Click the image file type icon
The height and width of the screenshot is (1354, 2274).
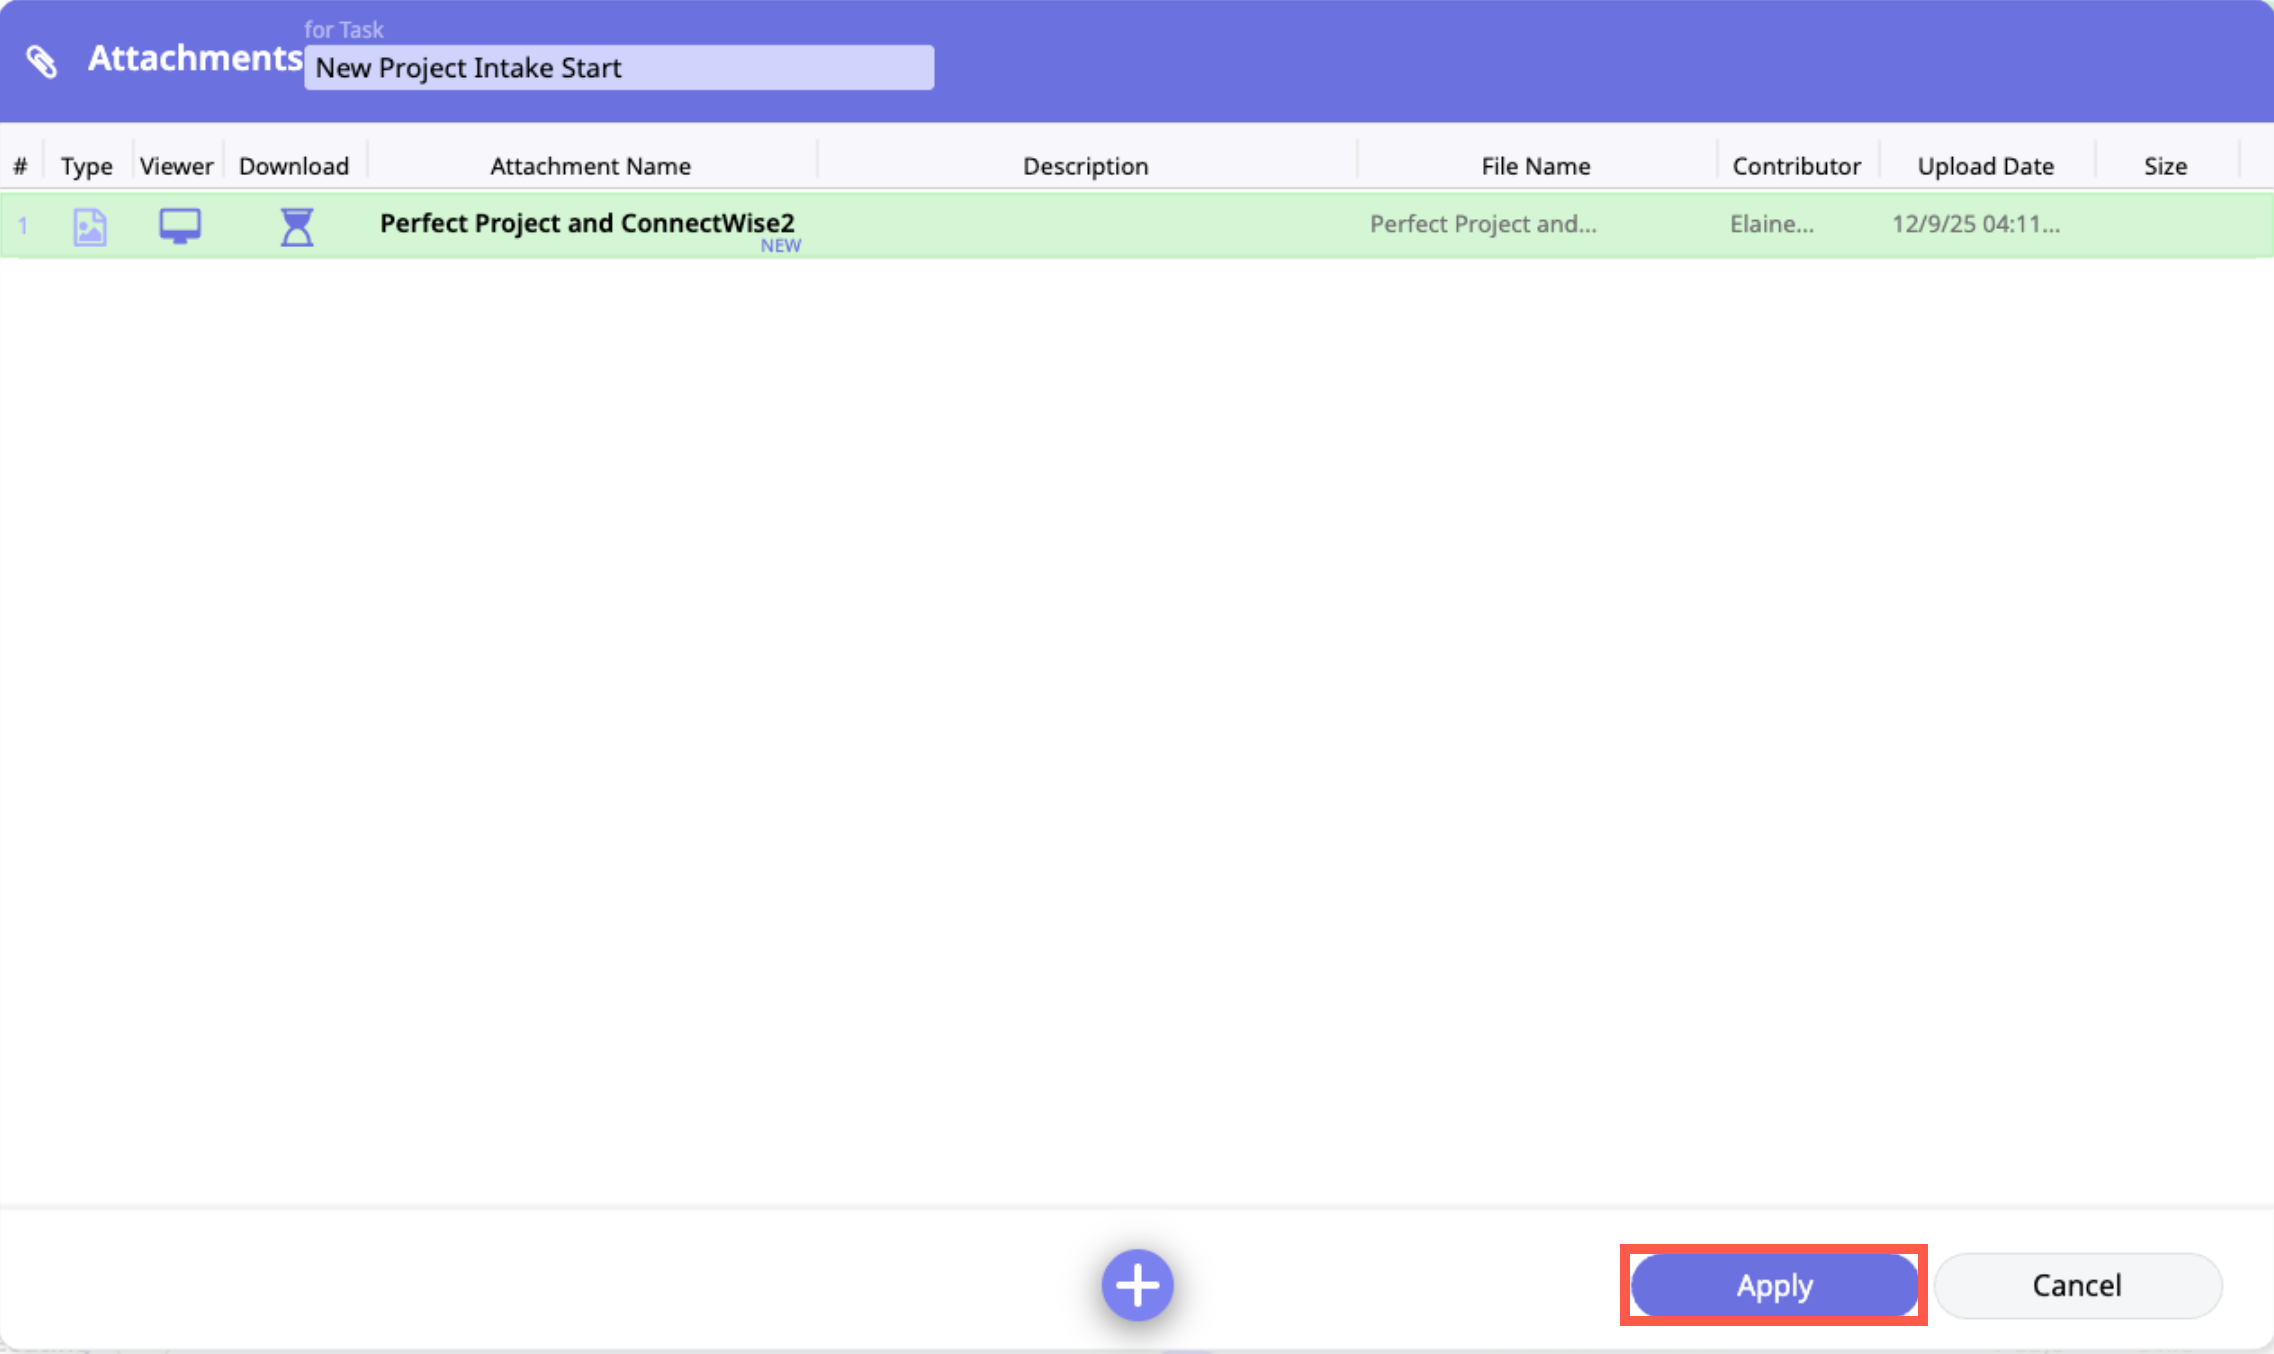click(x=89, y=227)
